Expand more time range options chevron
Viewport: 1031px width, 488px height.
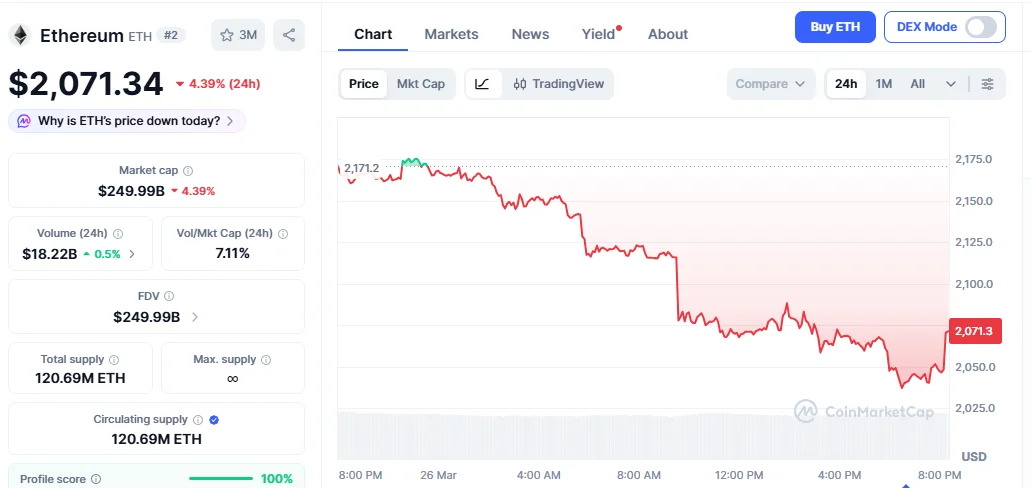pos(950,84)
